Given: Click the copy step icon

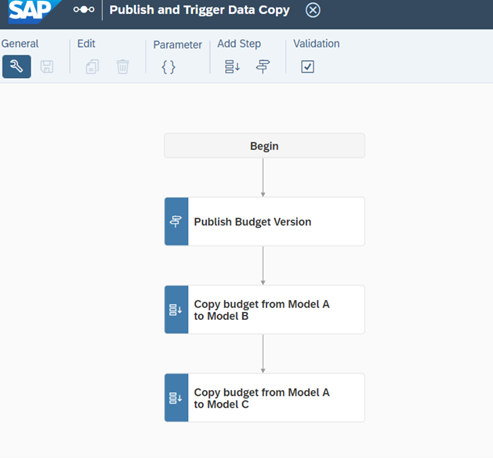Looking at the screenshot, I should point(92,67).
